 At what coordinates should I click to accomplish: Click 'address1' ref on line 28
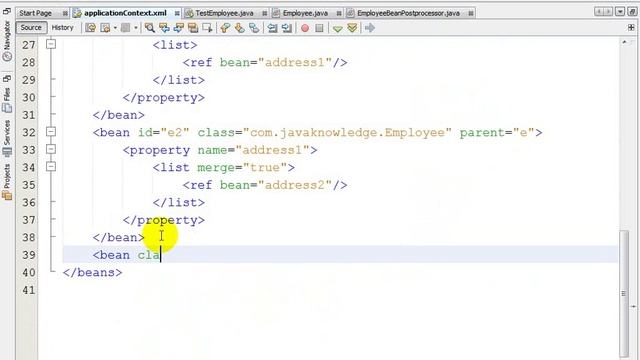point(294,62)
